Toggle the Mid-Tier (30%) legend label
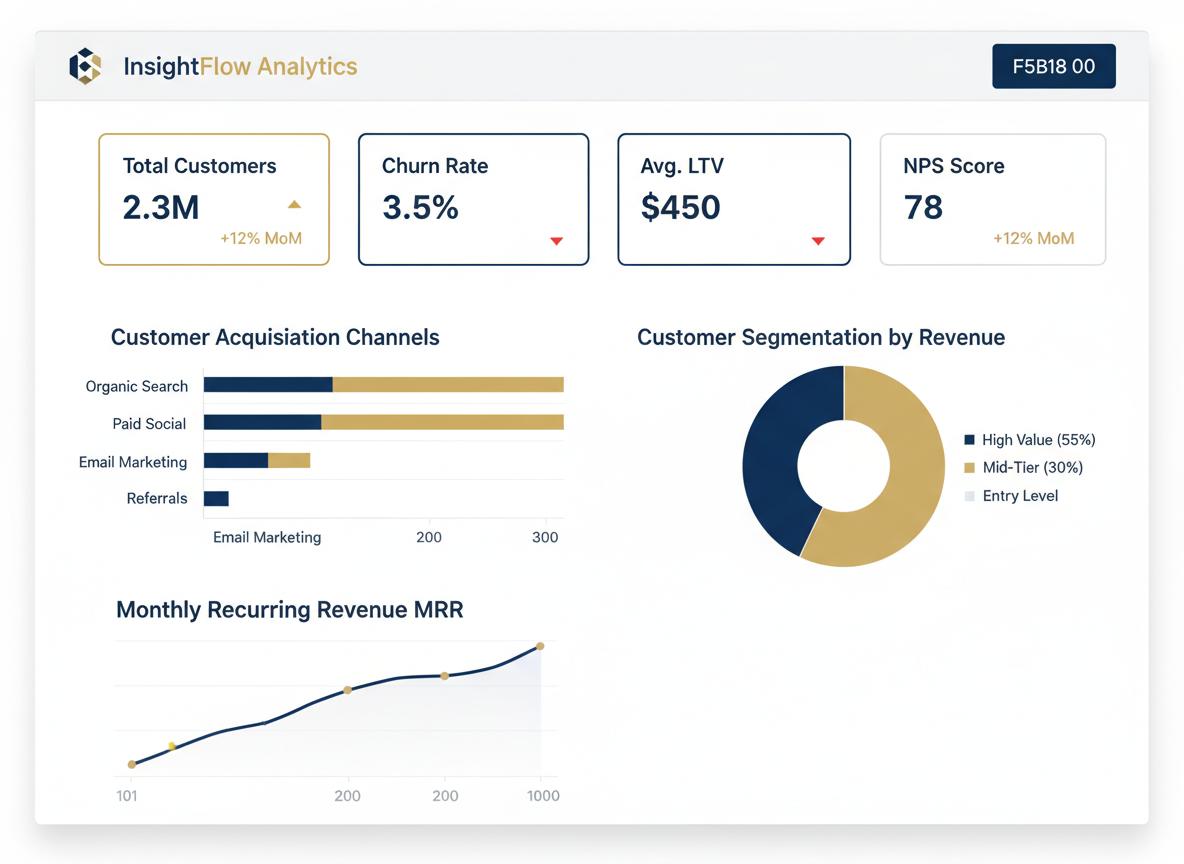 [1032, 467]
